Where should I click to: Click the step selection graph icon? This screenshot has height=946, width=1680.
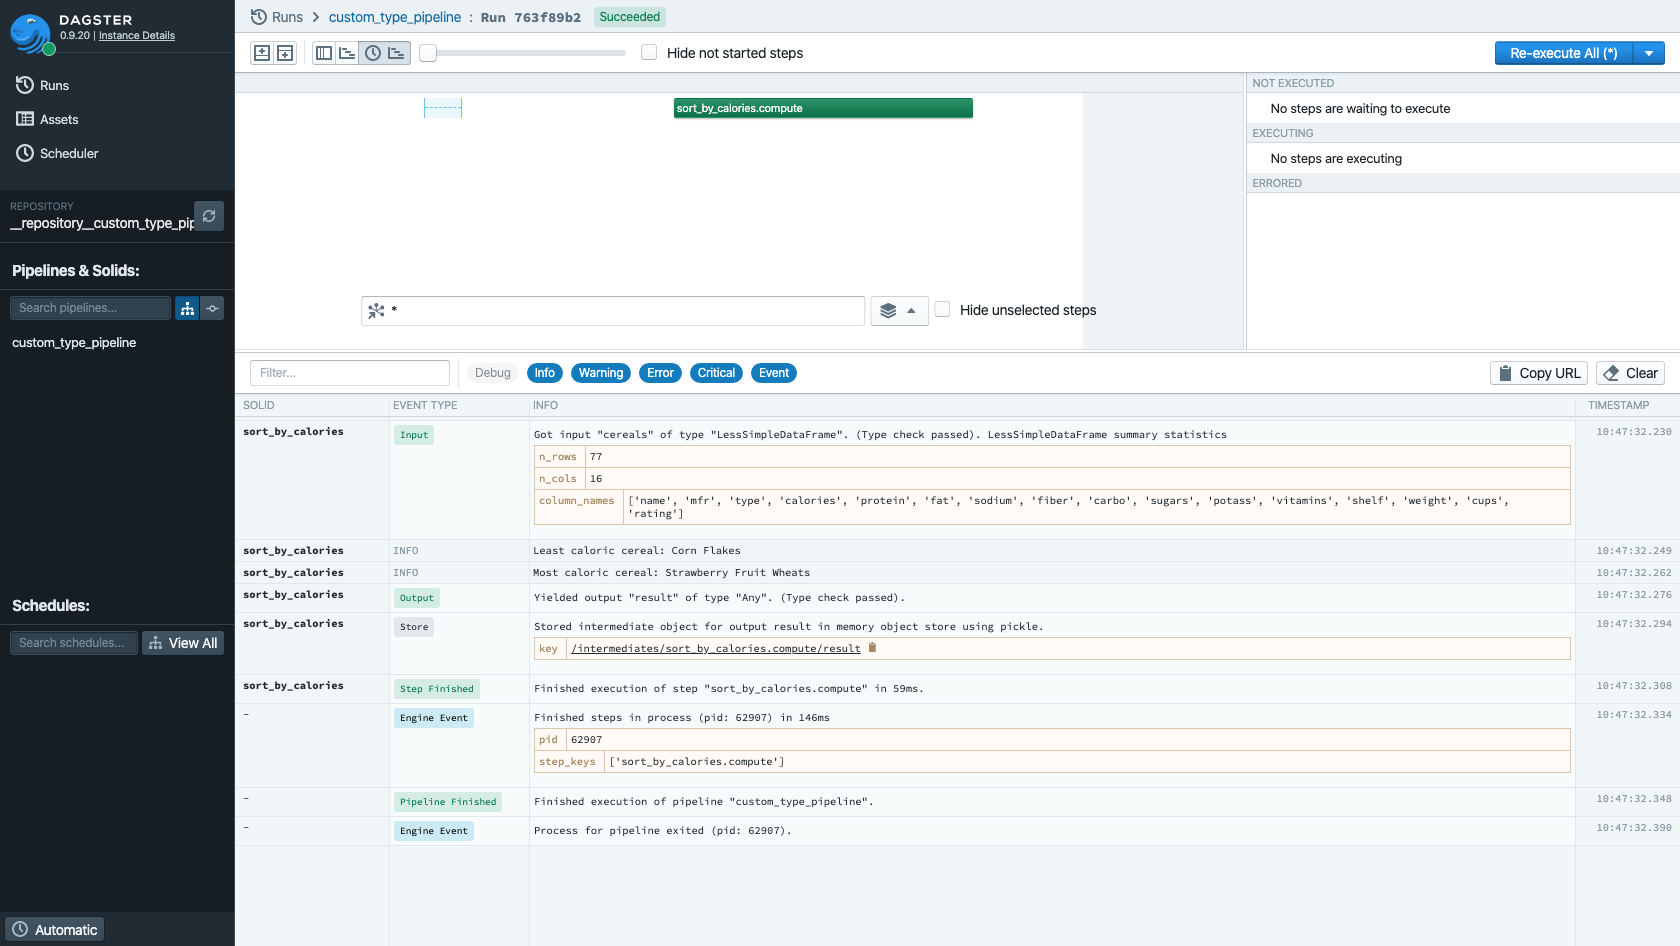(376, 311)
